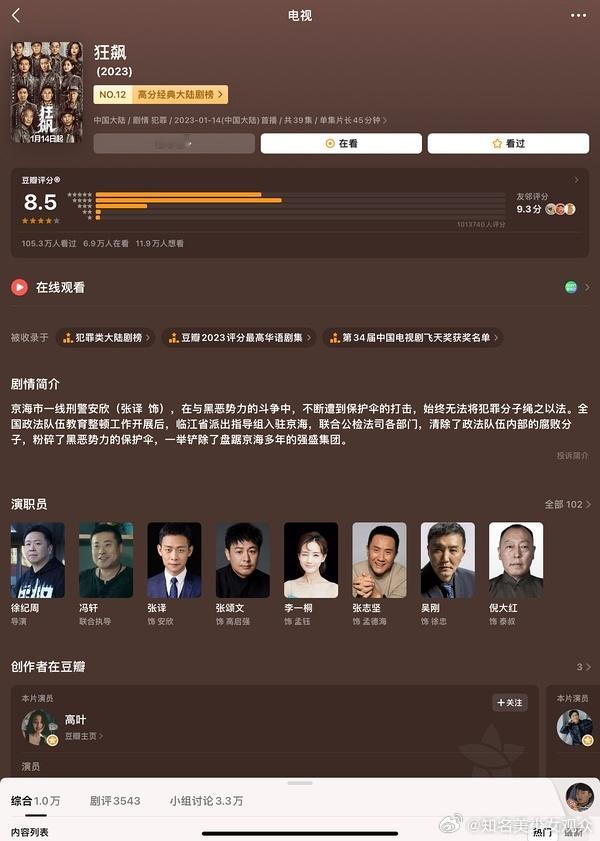Open the three-dot more options menu
The width and height of the screenshot is (600, 841).
(x=578, y=16)
